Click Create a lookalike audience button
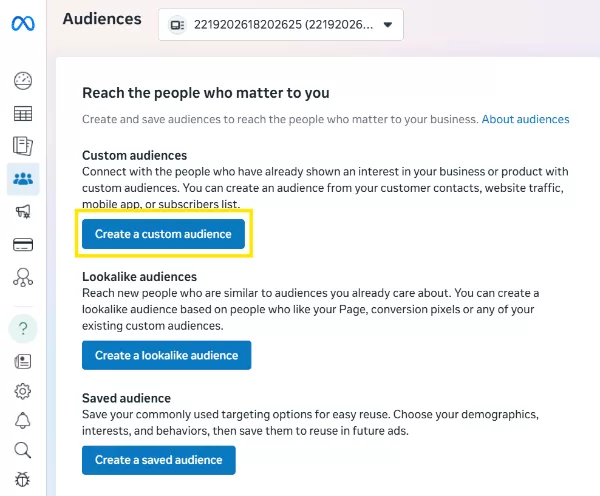 166,355
